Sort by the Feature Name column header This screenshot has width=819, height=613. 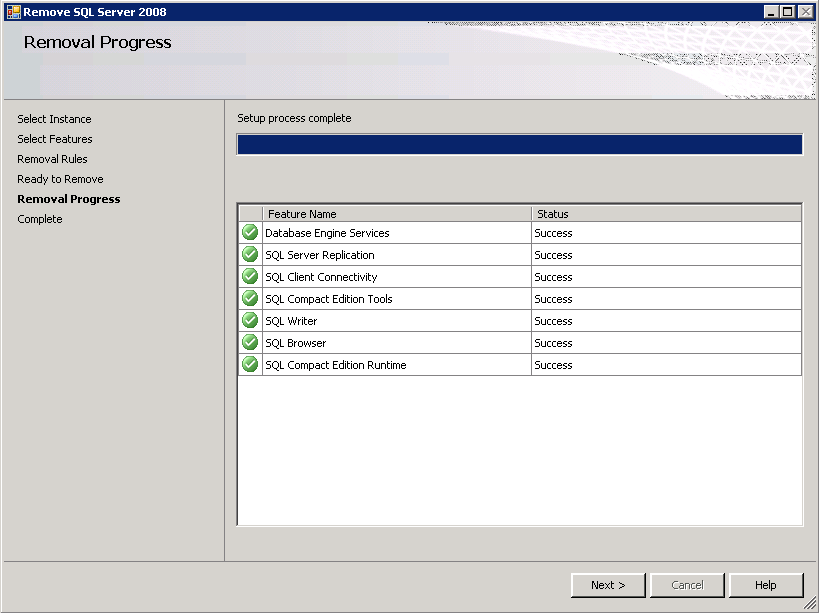click(397, 214)
